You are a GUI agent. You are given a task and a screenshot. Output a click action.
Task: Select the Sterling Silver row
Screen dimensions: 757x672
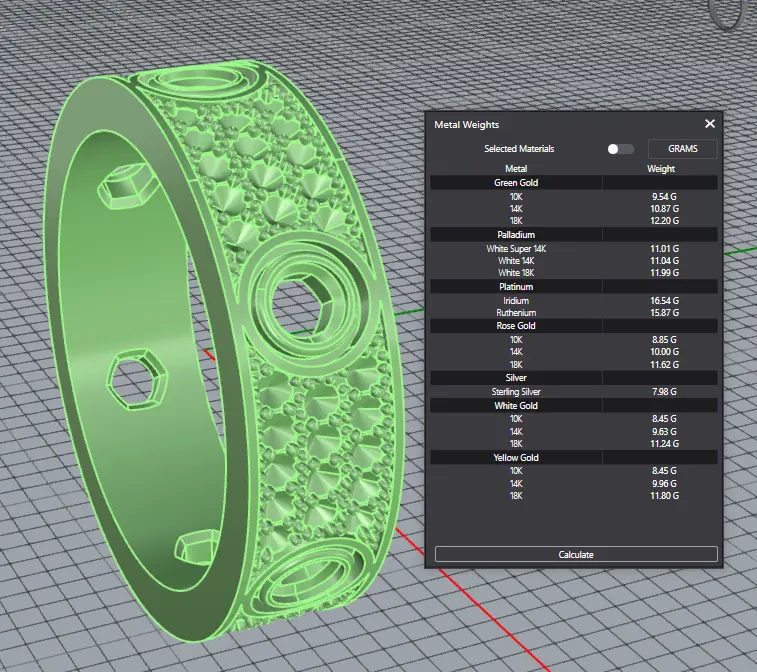click(516, 392)
